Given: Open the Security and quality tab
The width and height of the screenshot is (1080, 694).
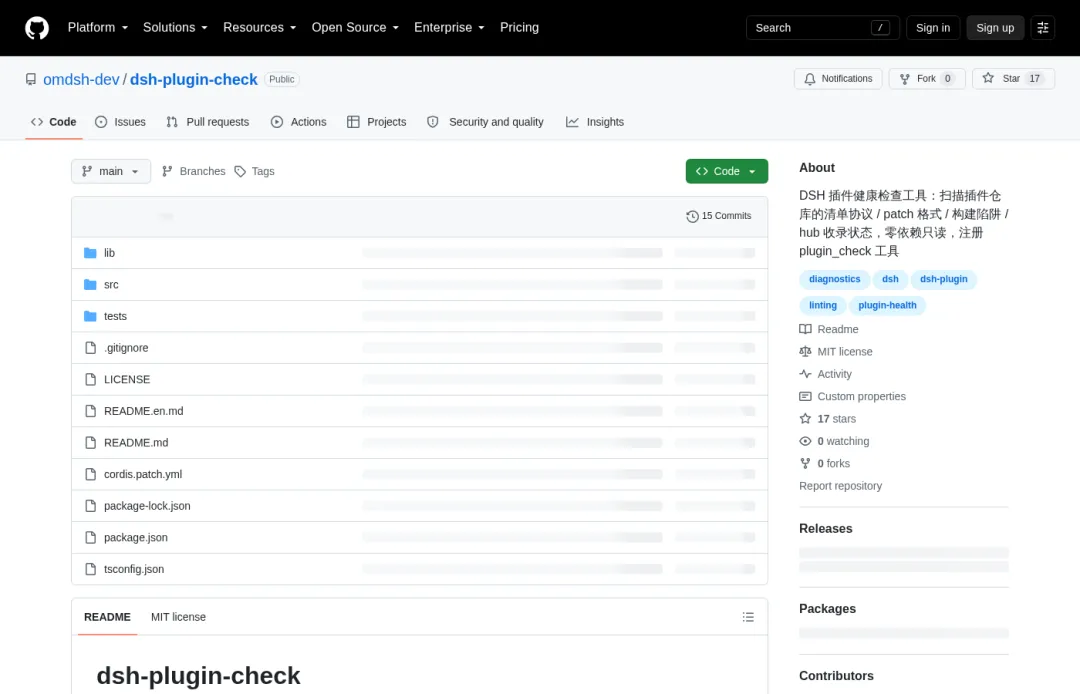Looking at the screenshot, I should click(x=486, y=122).
